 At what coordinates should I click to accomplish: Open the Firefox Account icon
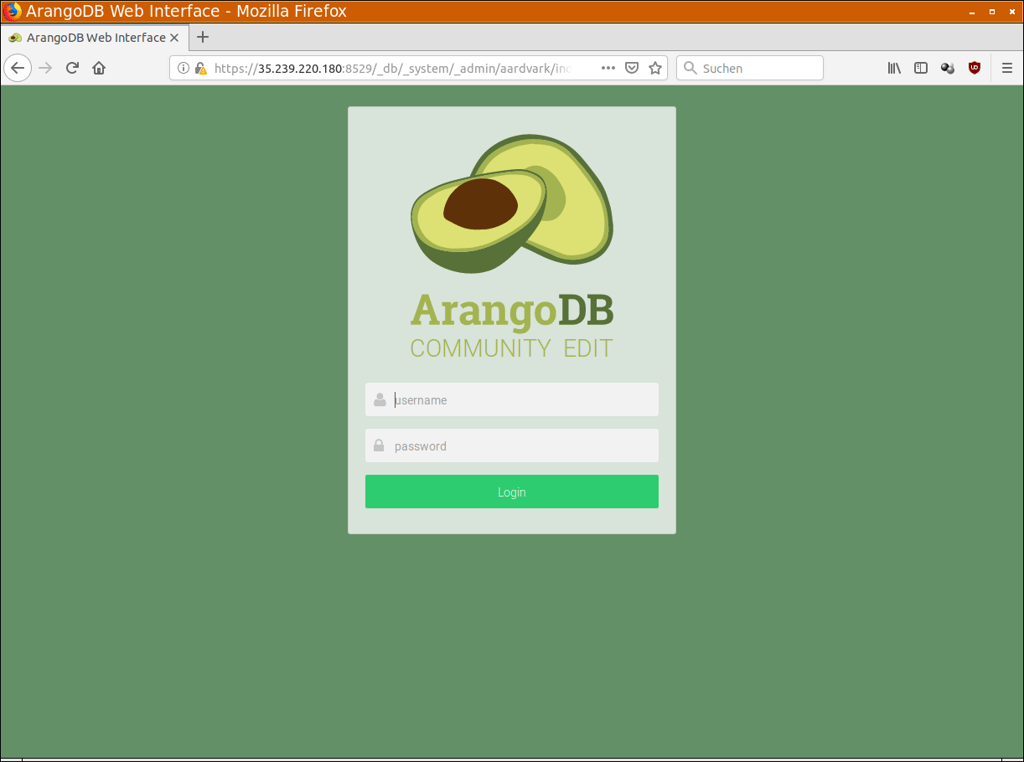[947, 67]
